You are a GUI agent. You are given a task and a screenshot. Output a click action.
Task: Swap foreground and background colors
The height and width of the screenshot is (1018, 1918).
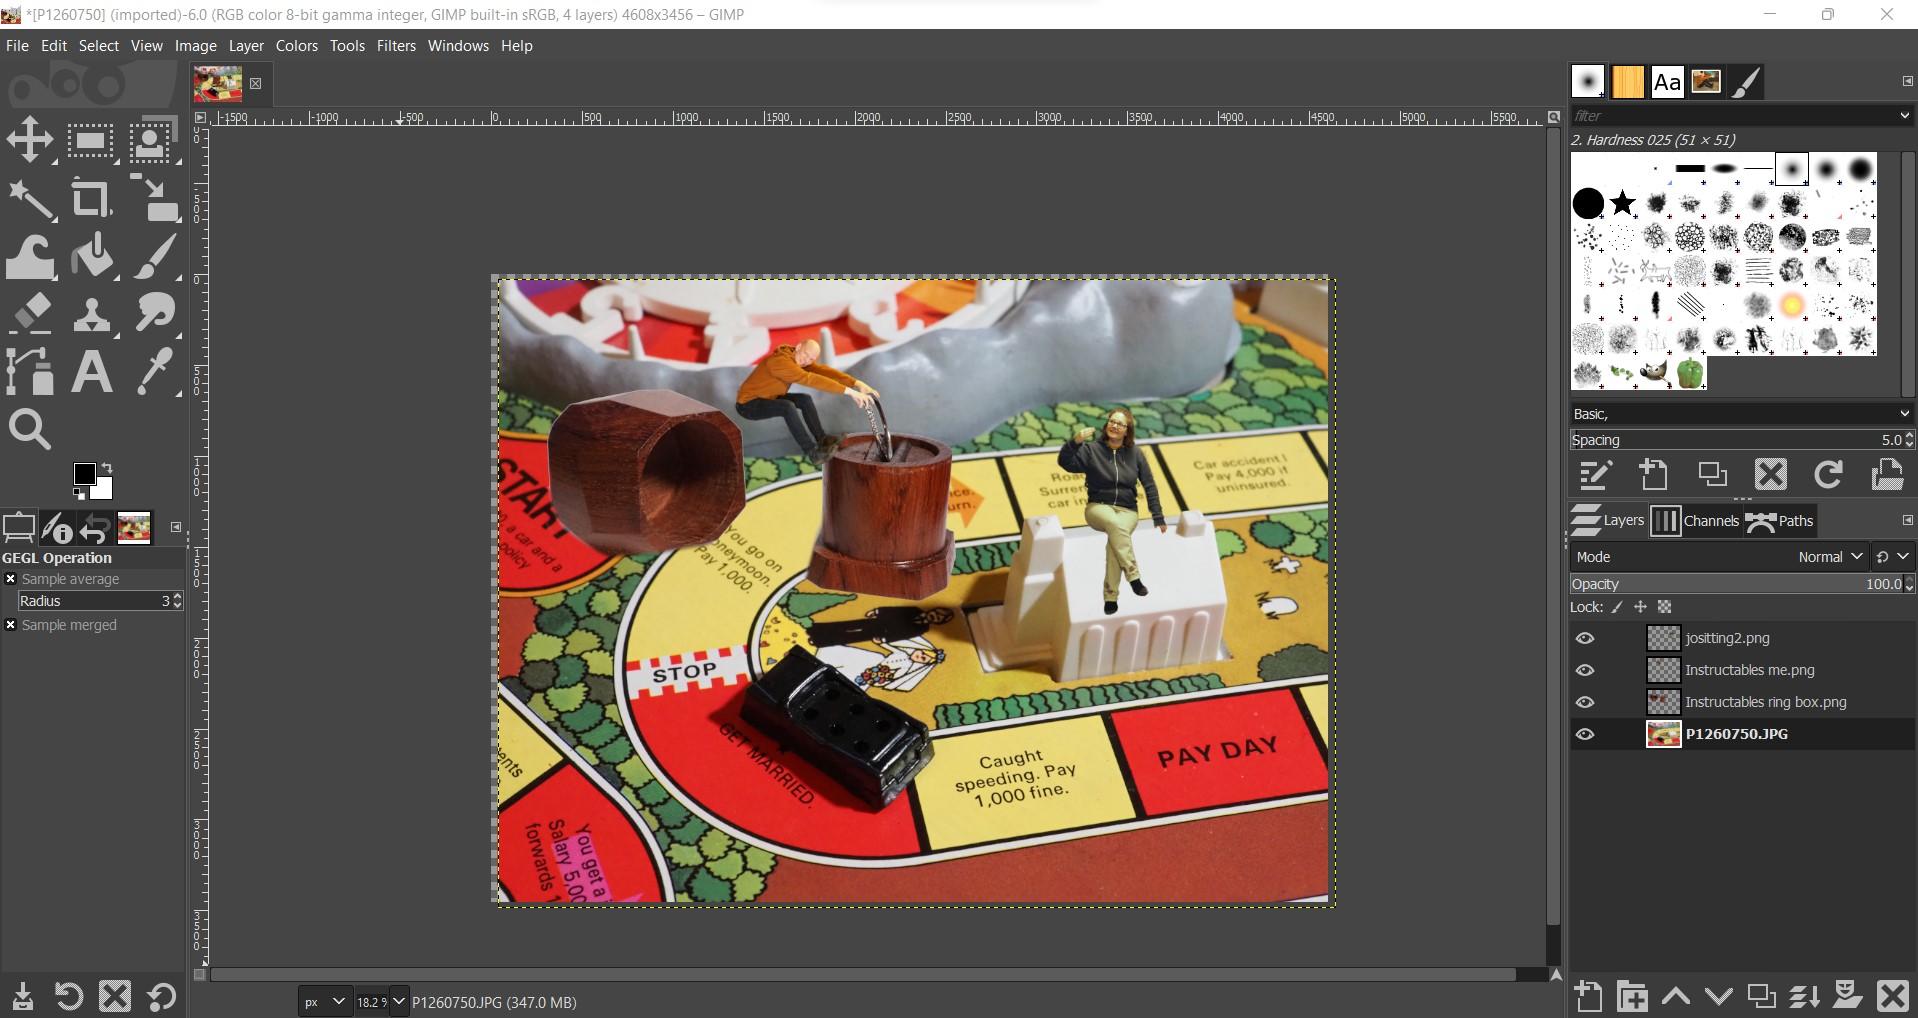[x=106, y=467]
